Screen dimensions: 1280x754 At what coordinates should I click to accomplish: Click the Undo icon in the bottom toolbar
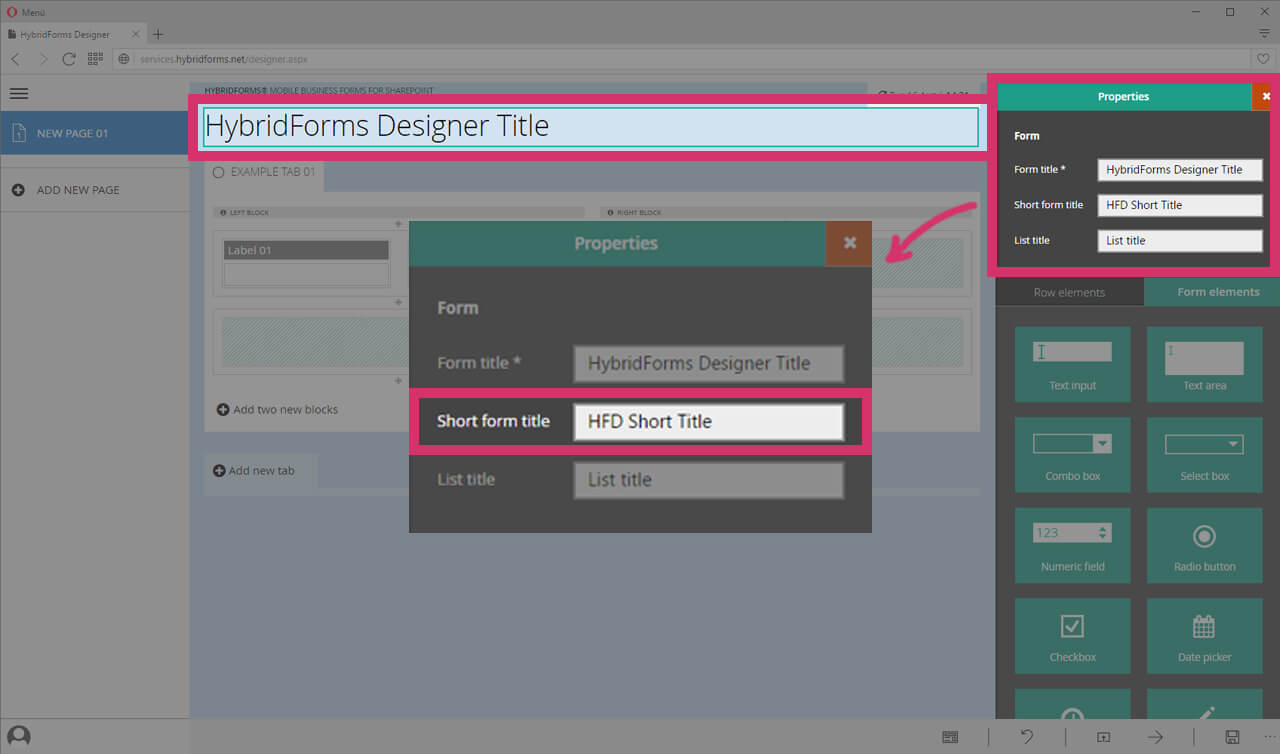pyautogui.click(x=1026, y=736)
